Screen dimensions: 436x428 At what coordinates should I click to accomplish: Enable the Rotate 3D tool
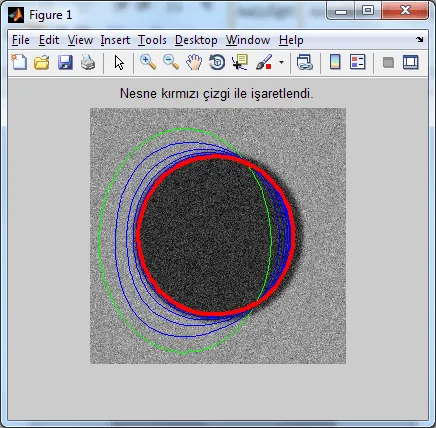pos(217,62)
